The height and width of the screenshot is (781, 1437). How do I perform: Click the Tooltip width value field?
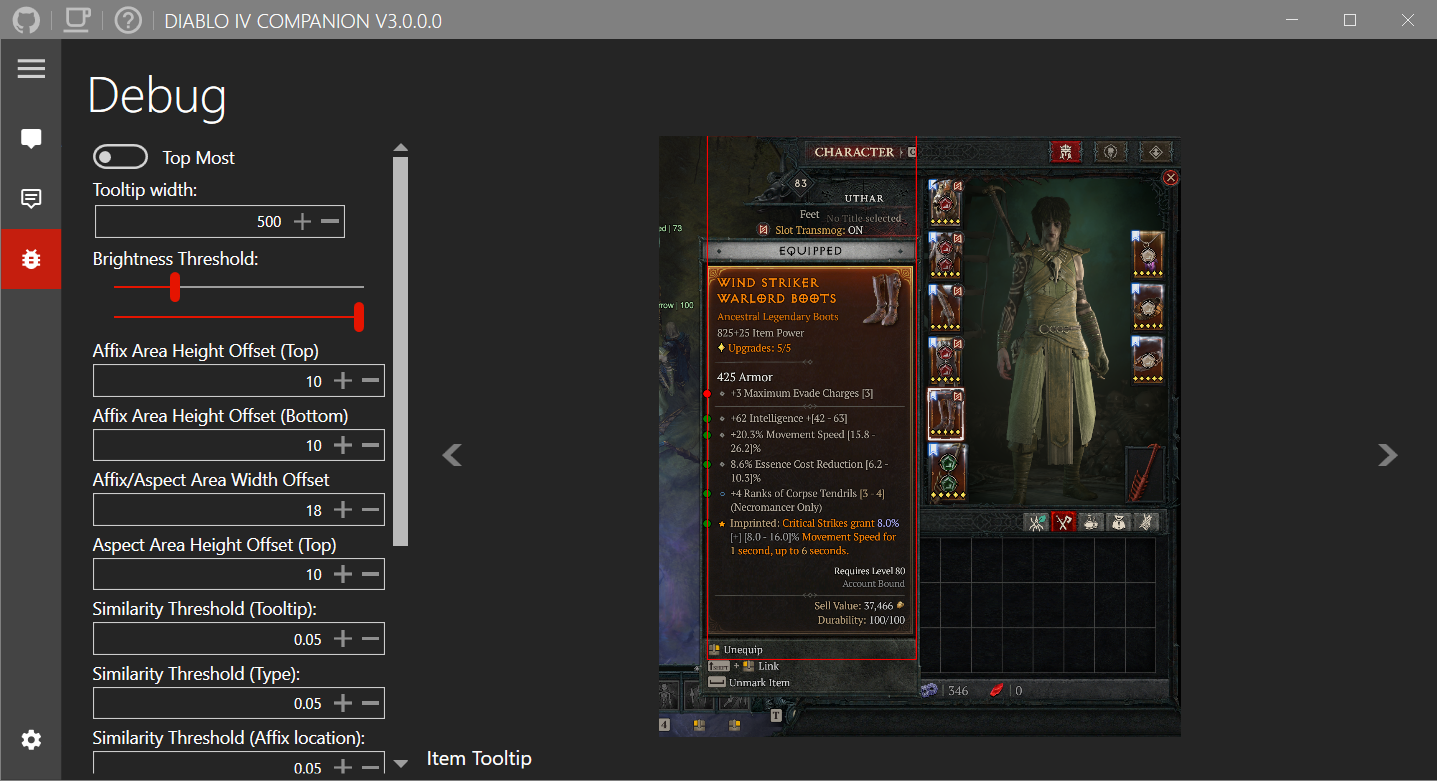[220, 222]
